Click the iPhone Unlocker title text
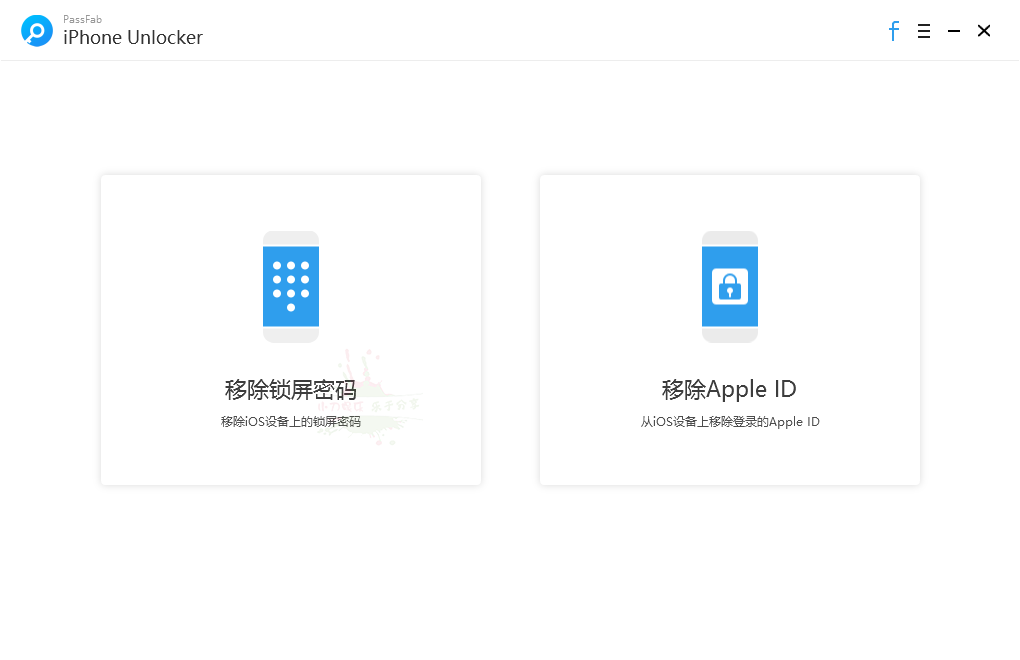The height and width of the screenshot is (660, 1020). (133, 38)
